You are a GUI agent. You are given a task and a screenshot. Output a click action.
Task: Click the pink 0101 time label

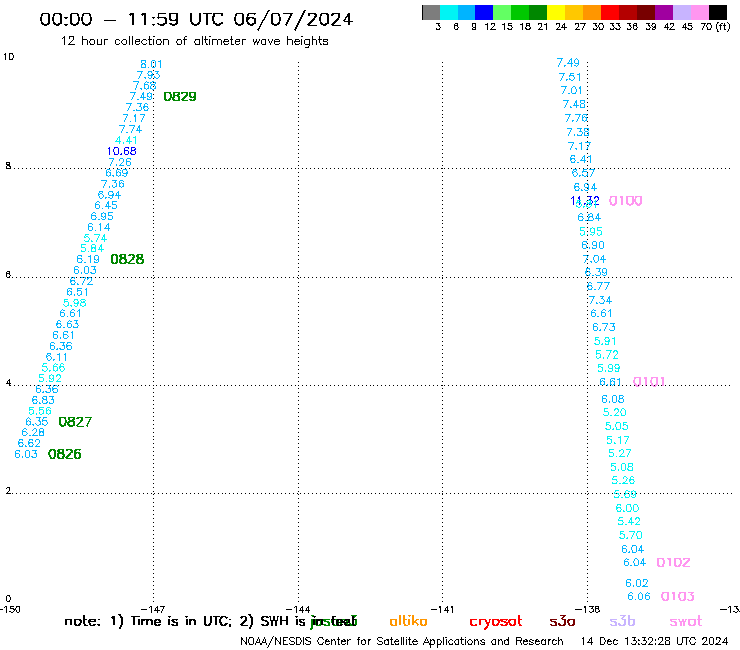tap(649, 381)
